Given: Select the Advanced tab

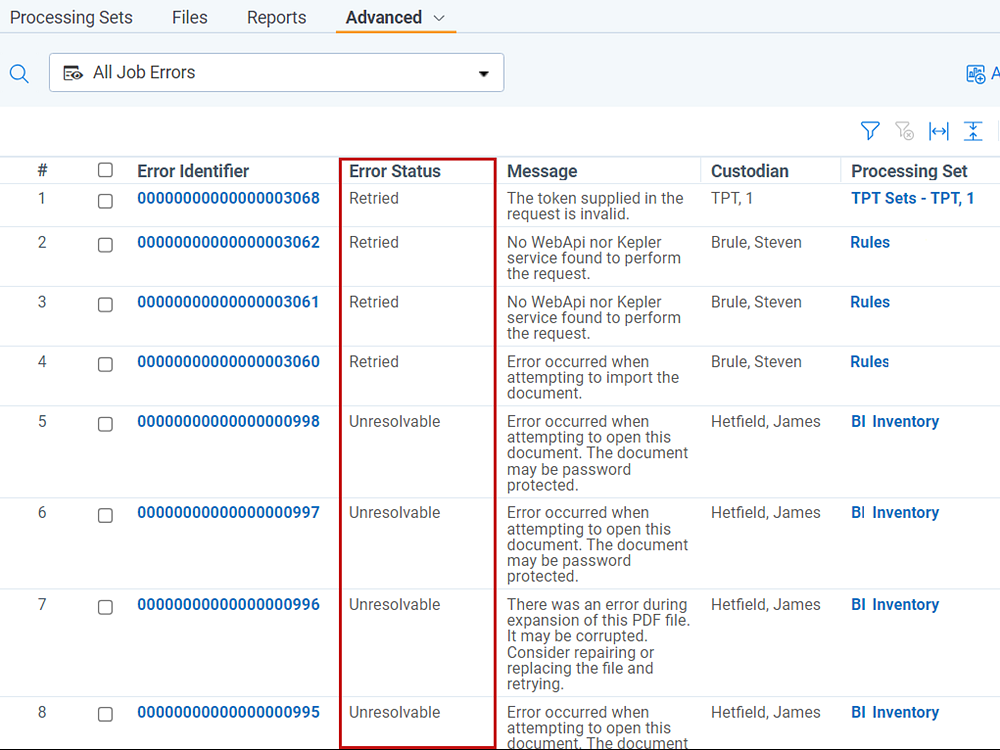Looking at the screenshot, I should [383, 17].
